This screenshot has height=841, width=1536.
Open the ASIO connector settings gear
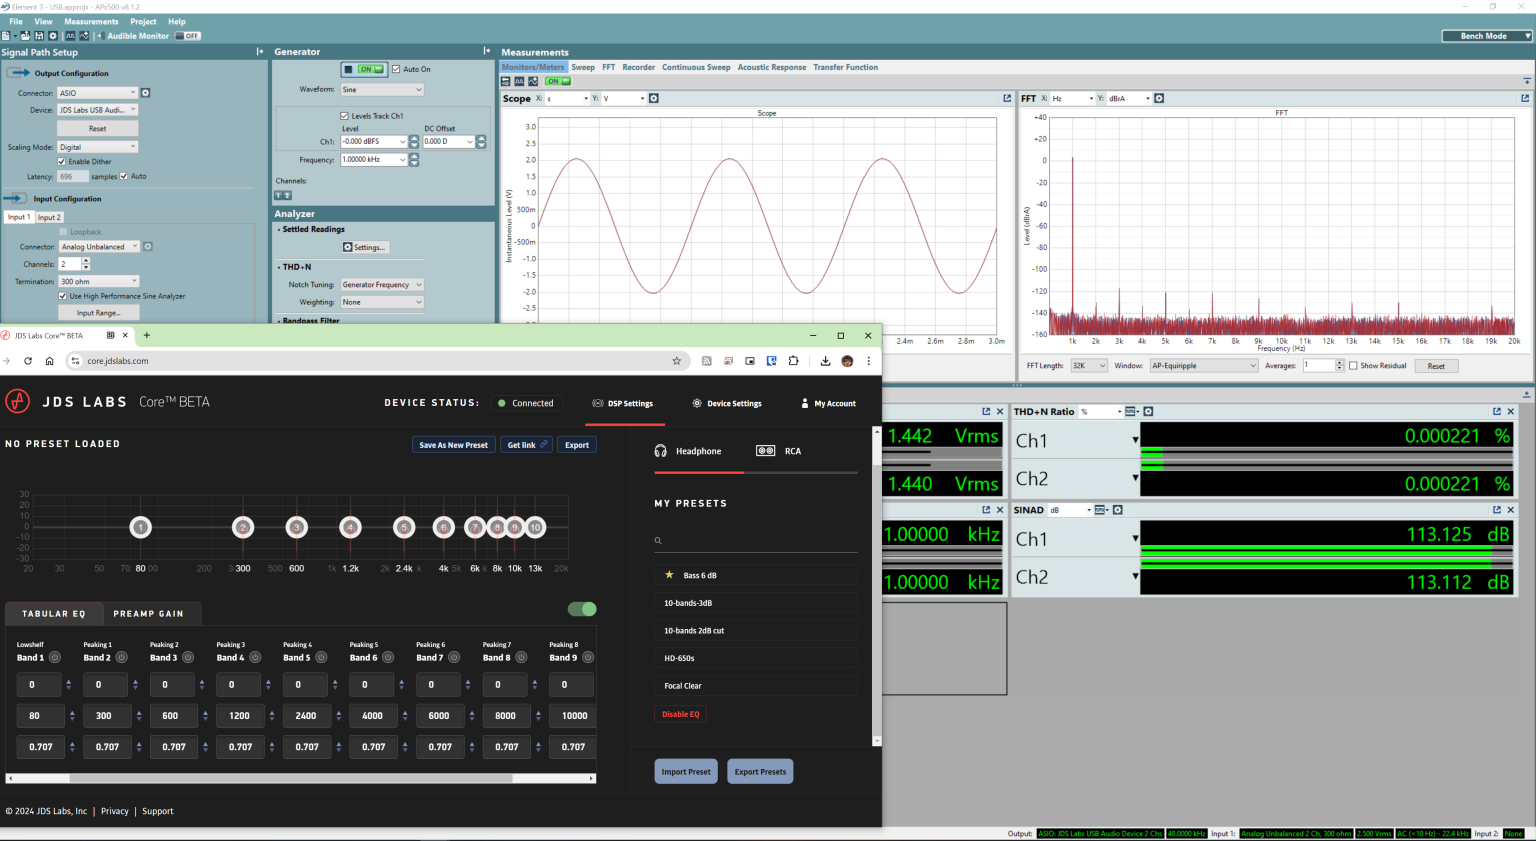(x=147, y=92)
